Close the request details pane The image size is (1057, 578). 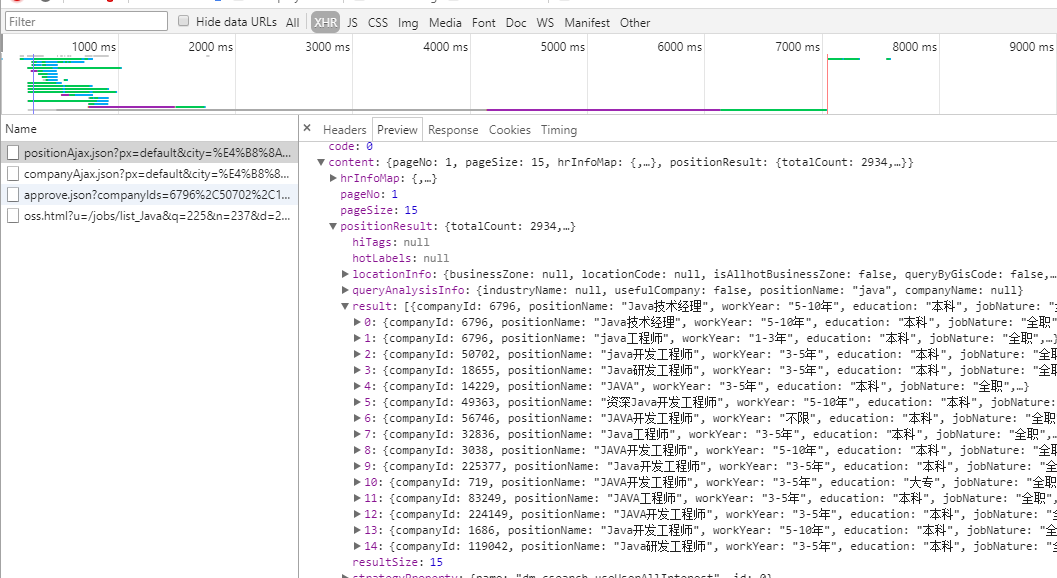pyautogui.click(x=307, y=128)
